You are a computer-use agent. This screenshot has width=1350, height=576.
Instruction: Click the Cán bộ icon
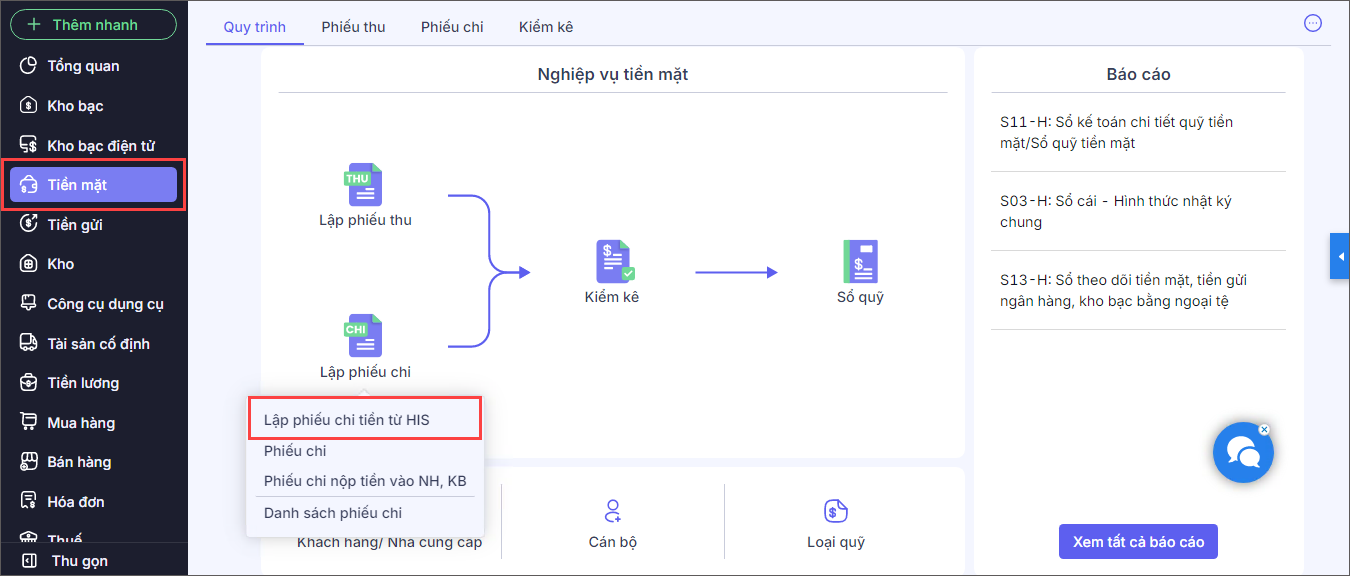[x=613, y=511]
